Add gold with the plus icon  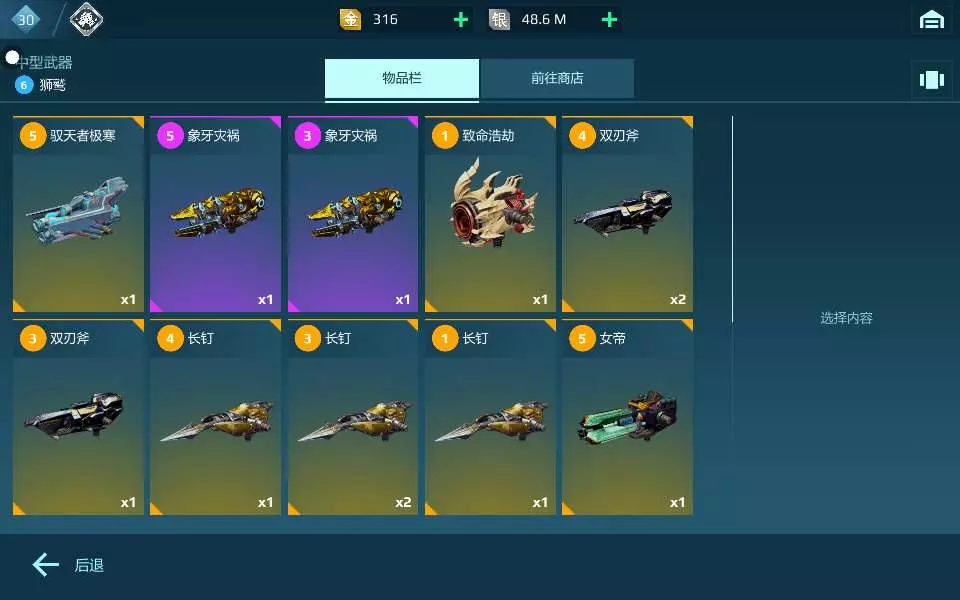461,20
